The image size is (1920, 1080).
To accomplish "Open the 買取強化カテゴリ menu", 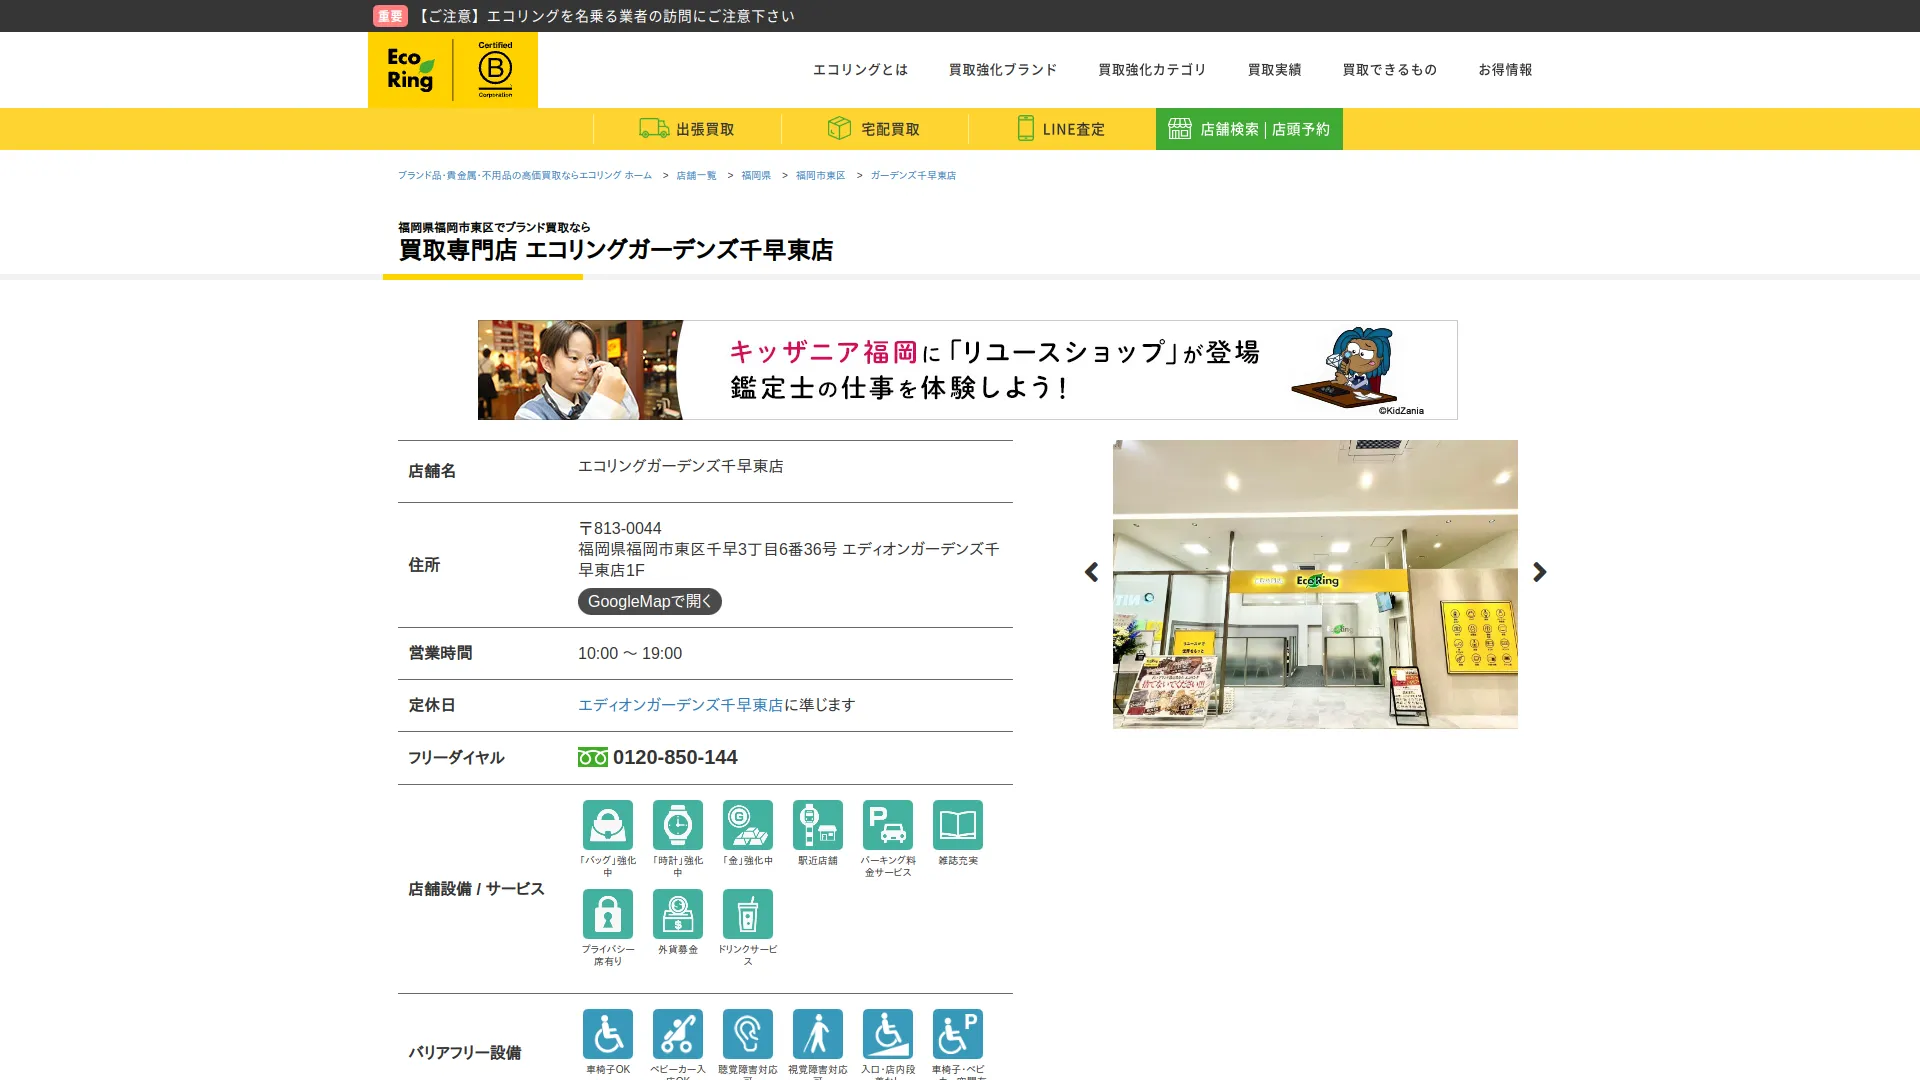I will [1152, 70].
